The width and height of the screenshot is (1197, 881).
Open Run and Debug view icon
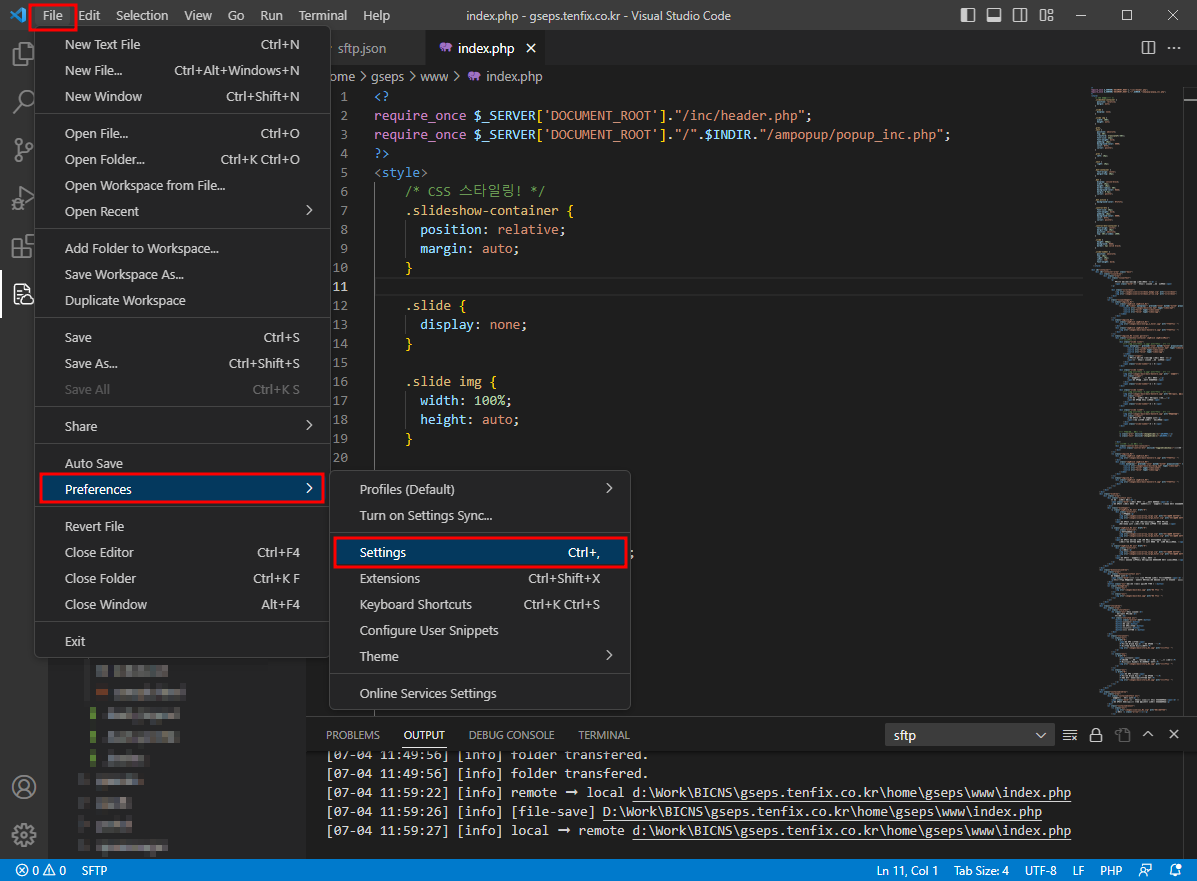pos(23,198)
